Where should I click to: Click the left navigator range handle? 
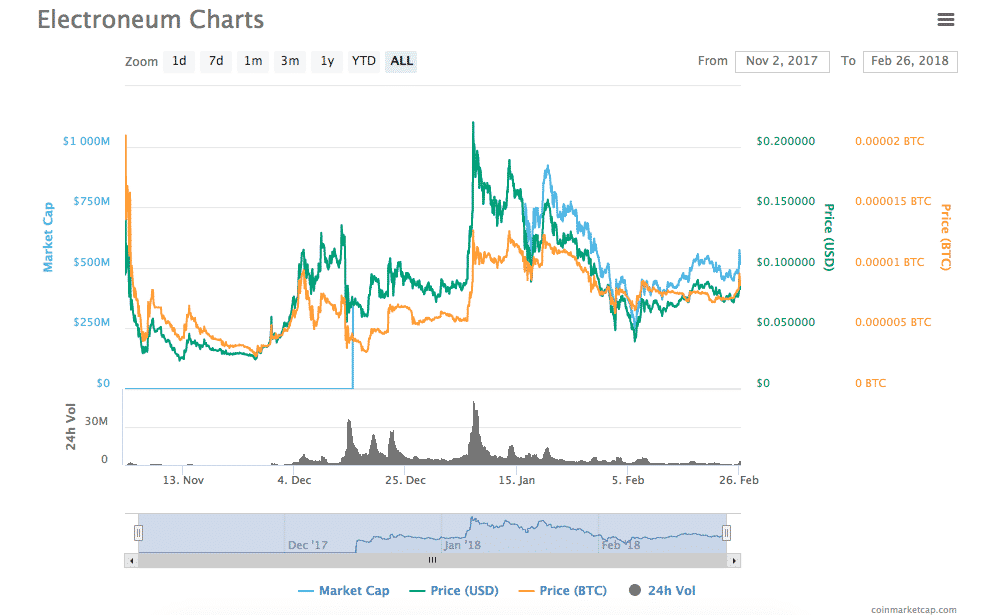tap(139, 533)
